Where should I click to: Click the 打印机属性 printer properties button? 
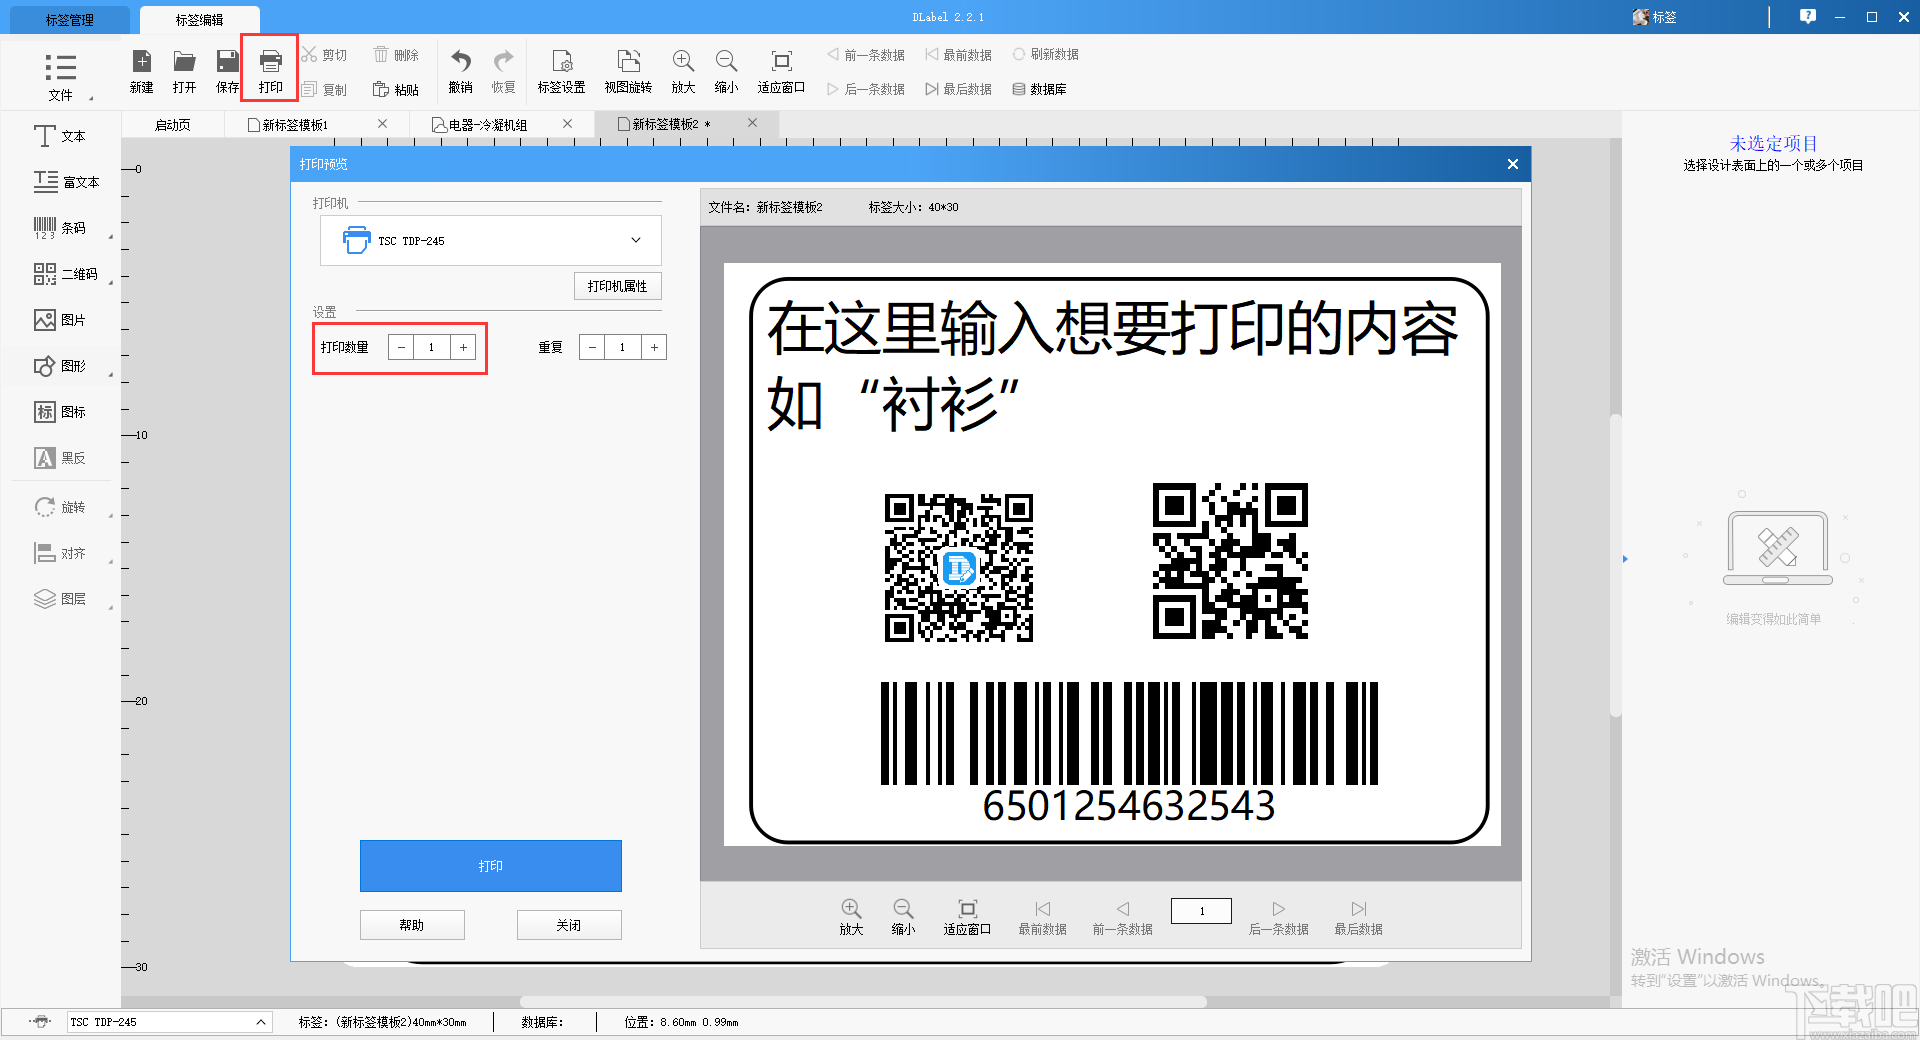tap(616, 286)
